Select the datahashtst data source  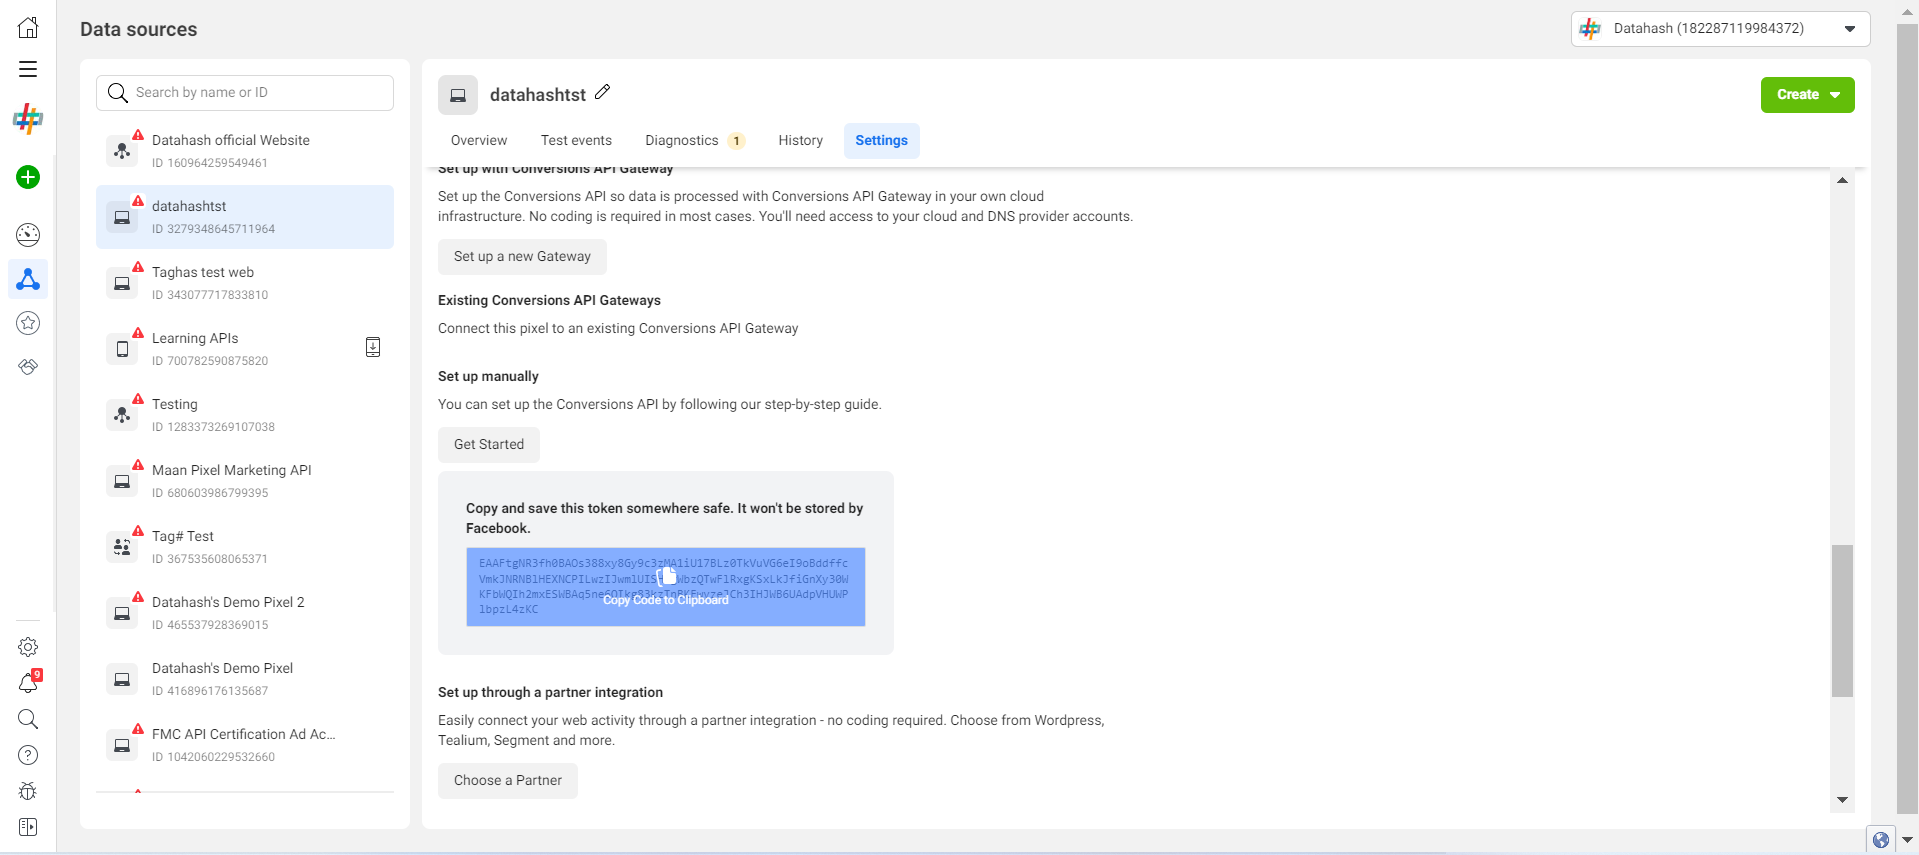click(x=245, y=217)
